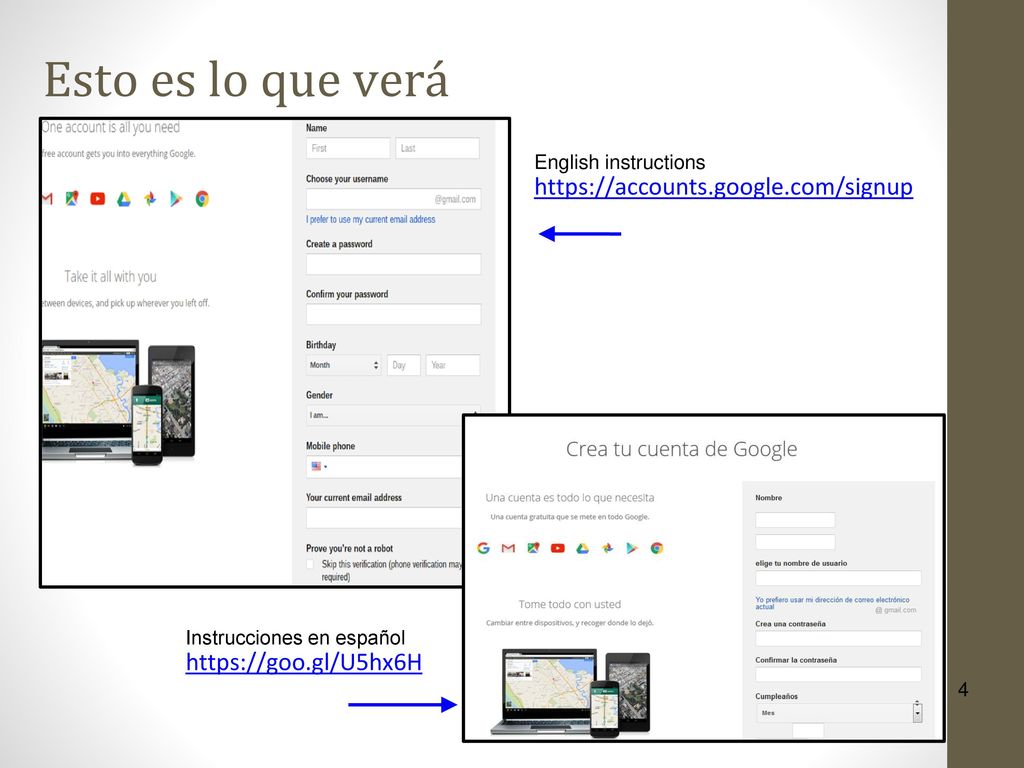Click the Last name field
1024x768 pixels.
(437, 148)
